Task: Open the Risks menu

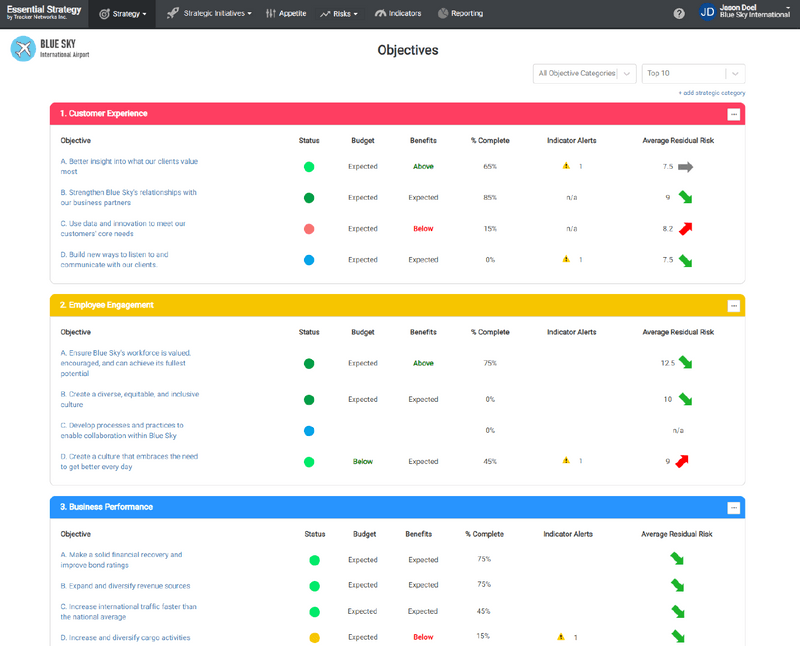Action: pyautogui.click(x=340, y=14)
